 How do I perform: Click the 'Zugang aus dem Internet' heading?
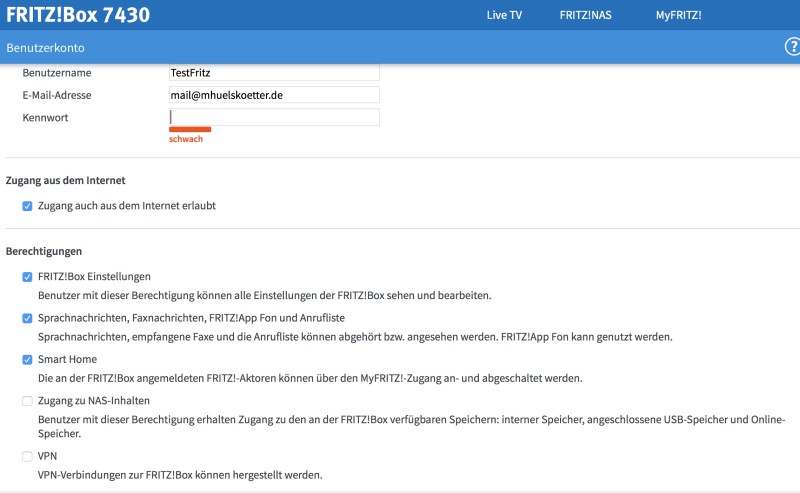(65, 180)
